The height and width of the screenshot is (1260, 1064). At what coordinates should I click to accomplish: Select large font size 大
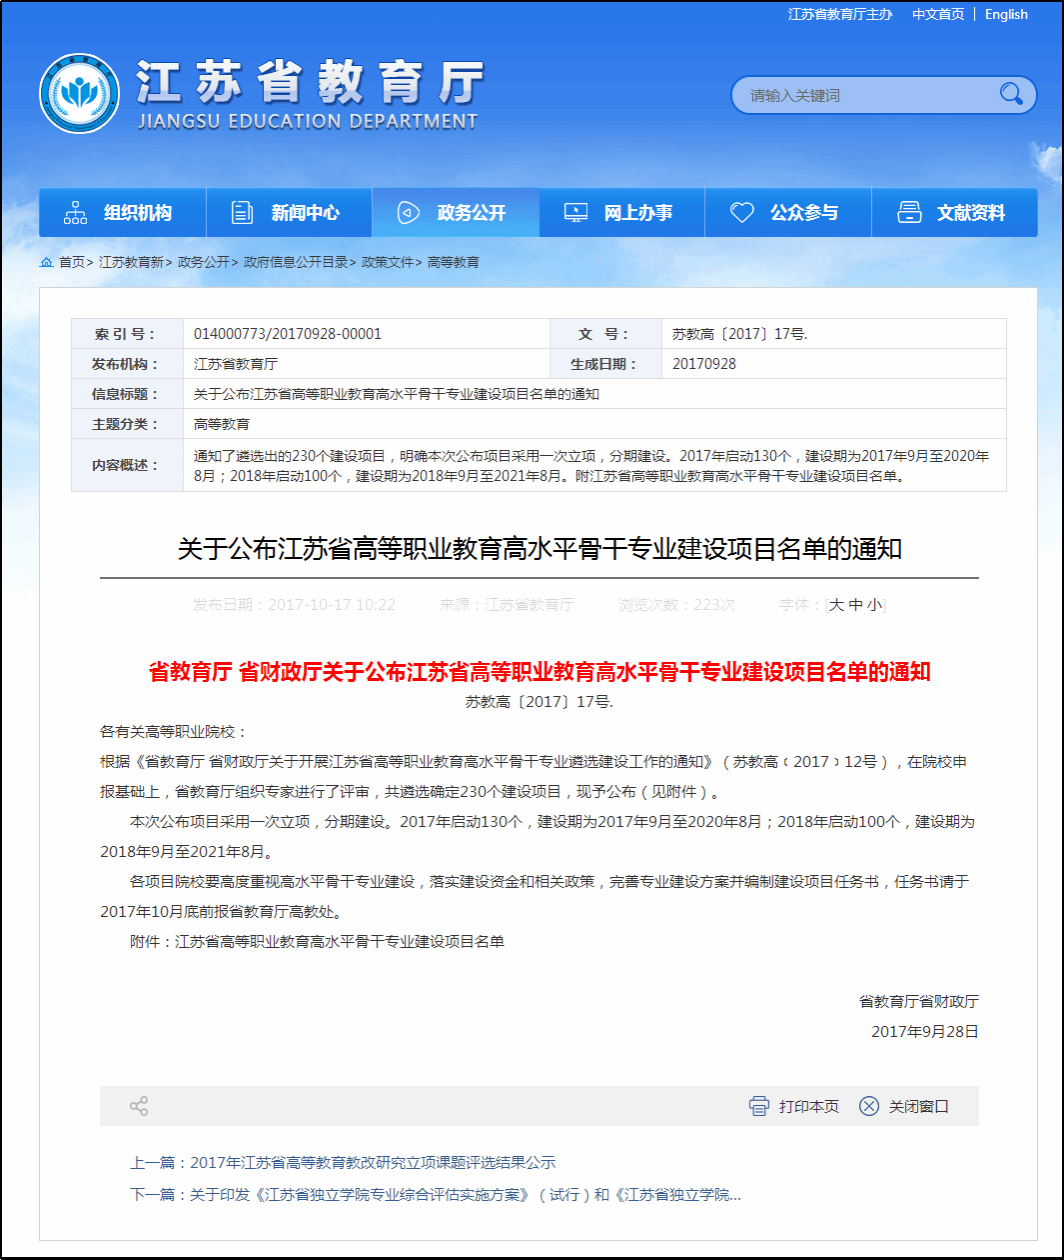tap(837, 605)
